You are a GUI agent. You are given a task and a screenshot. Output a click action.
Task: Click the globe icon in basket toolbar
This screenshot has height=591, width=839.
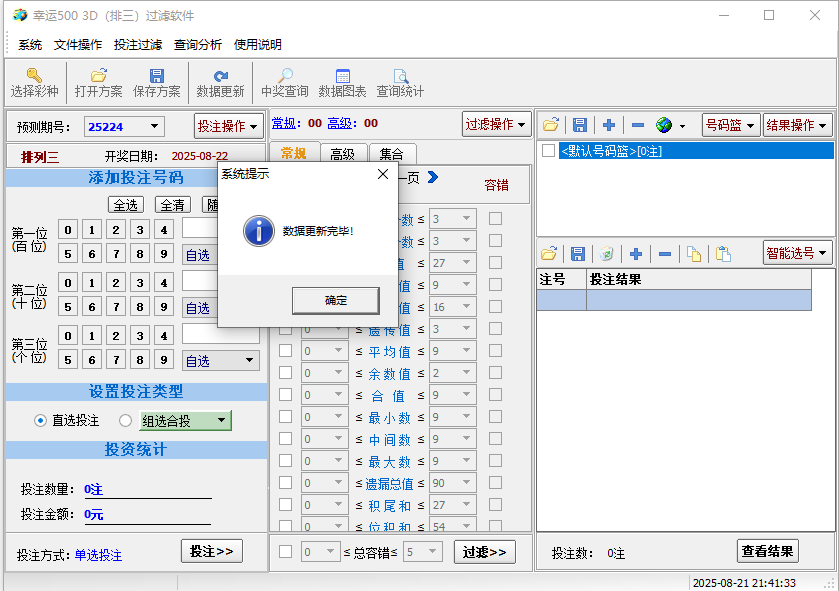[x=664, y=125]
